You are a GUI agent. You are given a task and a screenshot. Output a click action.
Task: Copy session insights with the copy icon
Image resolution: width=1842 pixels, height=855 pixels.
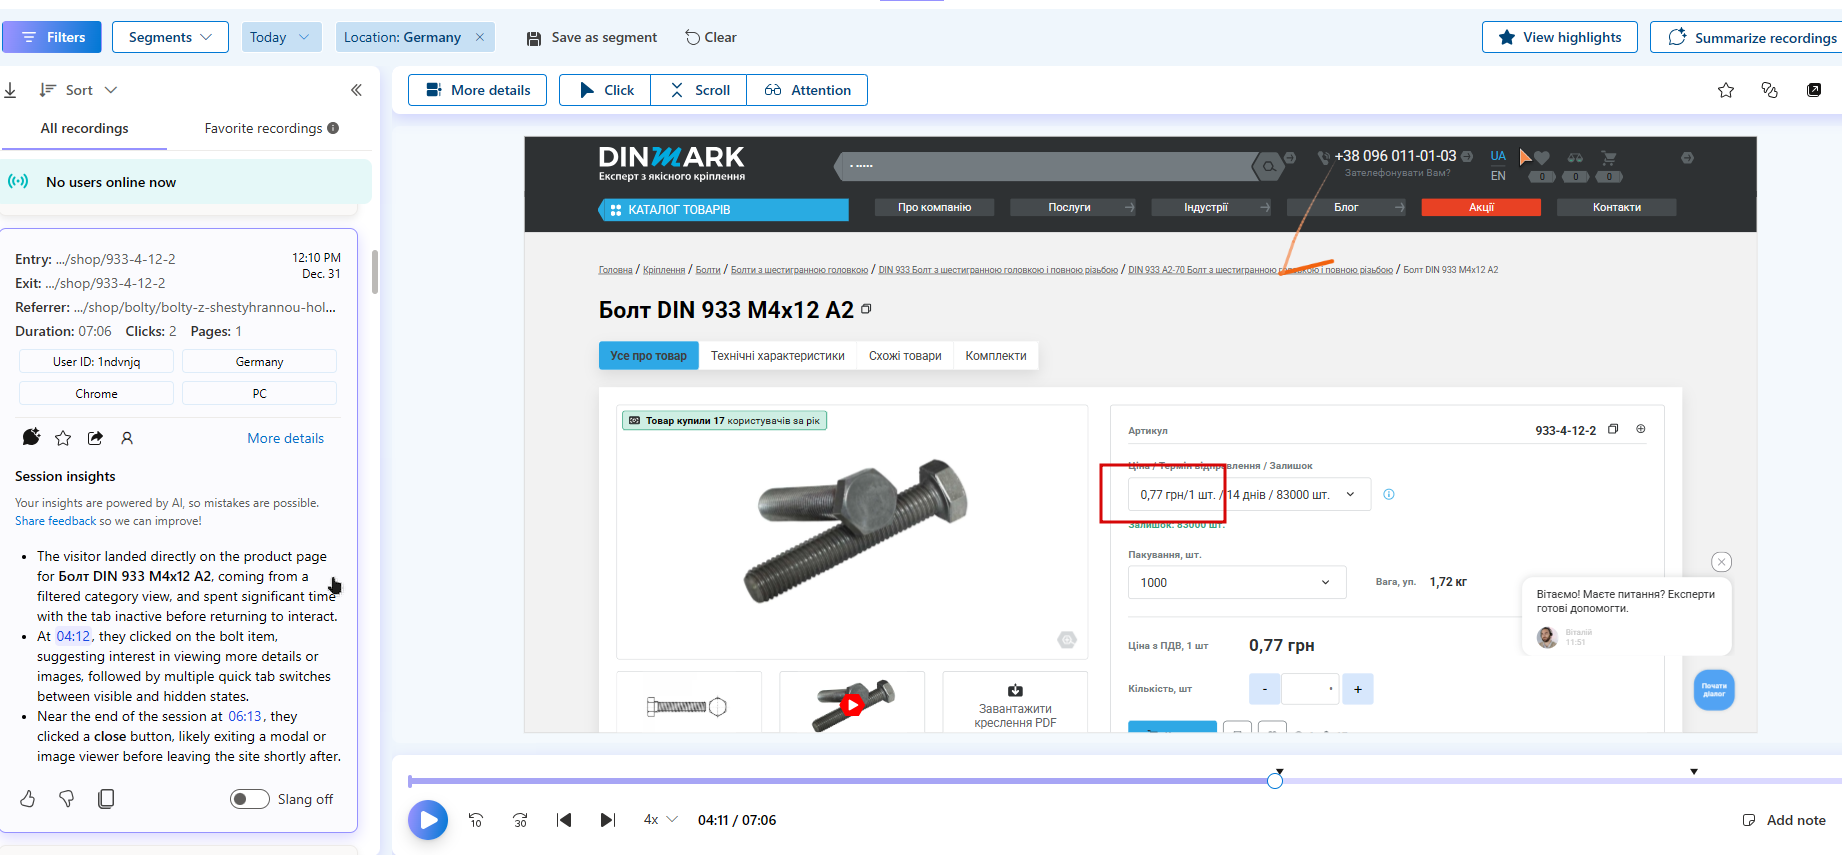(106, 798)
